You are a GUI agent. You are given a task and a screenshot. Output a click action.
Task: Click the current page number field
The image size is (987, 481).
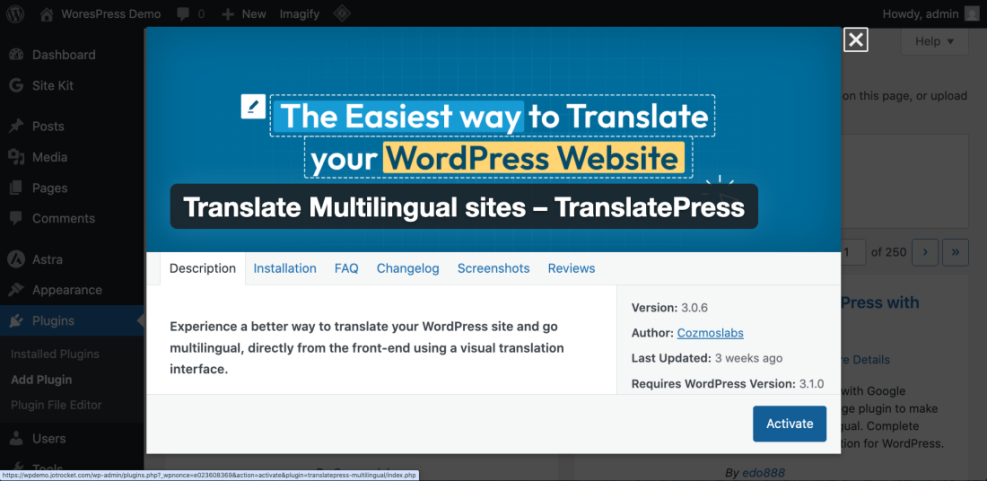[x=854, y=252]
